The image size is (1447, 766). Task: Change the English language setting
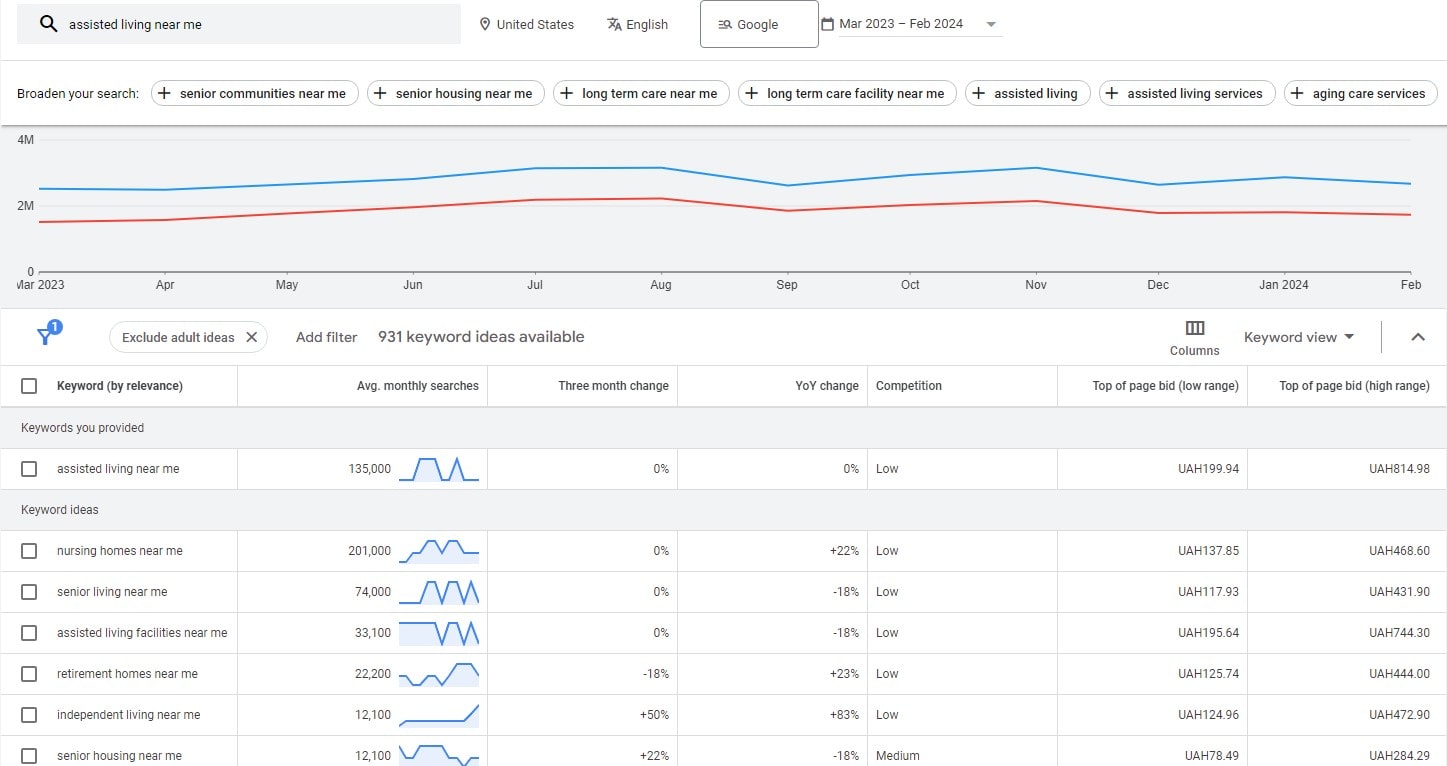click(637, 24)
